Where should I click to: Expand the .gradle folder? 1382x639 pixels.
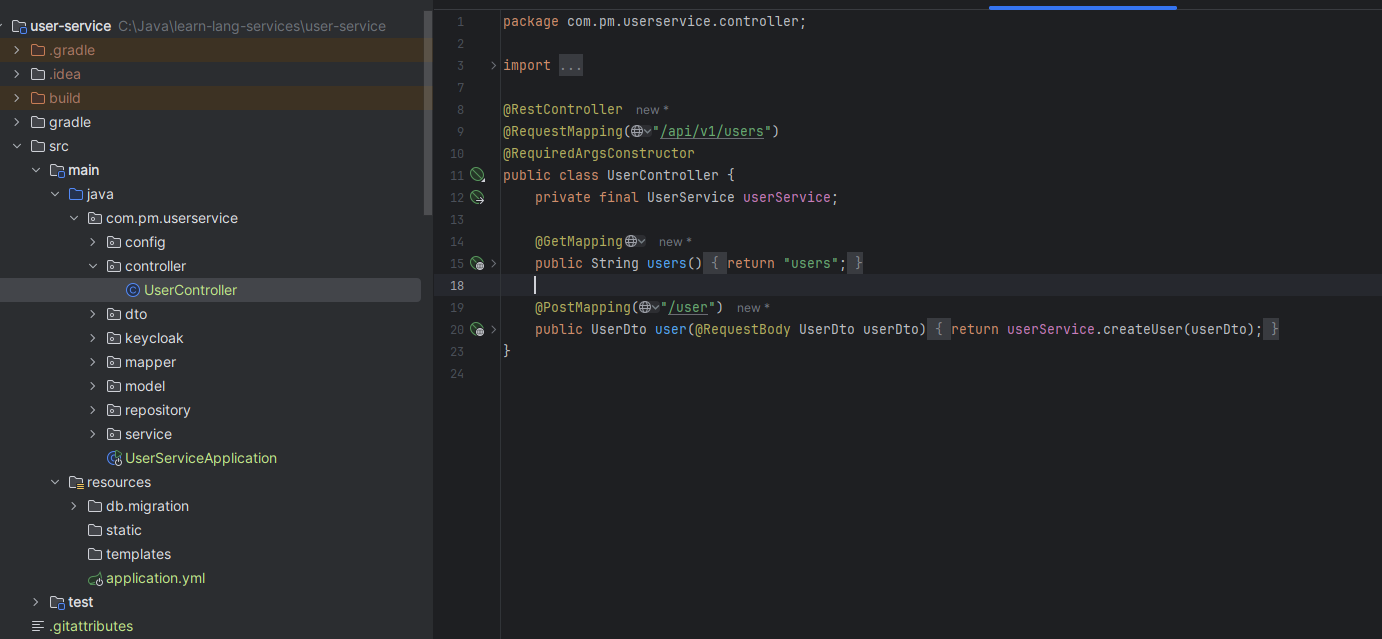17,50
